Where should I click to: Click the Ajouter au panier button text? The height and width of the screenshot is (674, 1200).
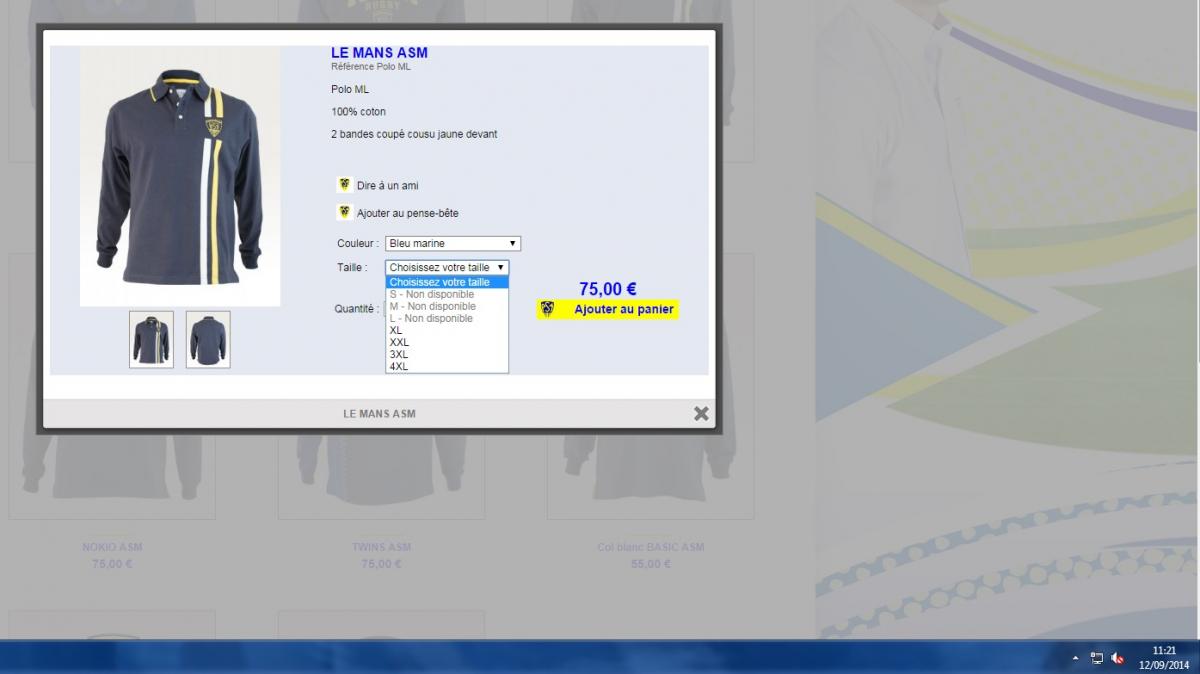point(623,310)
